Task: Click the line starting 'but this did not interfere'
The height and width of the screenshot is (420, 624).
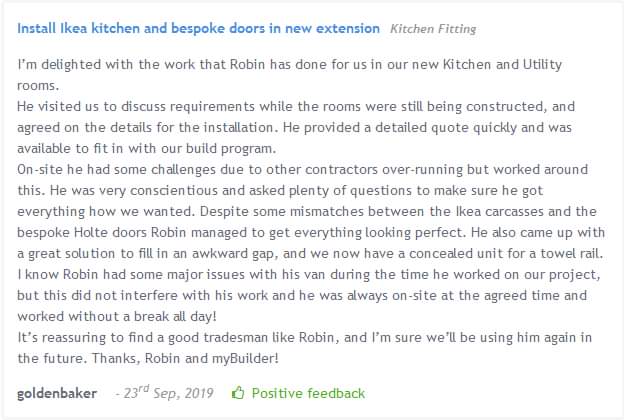Action: [x=302, y=296]
